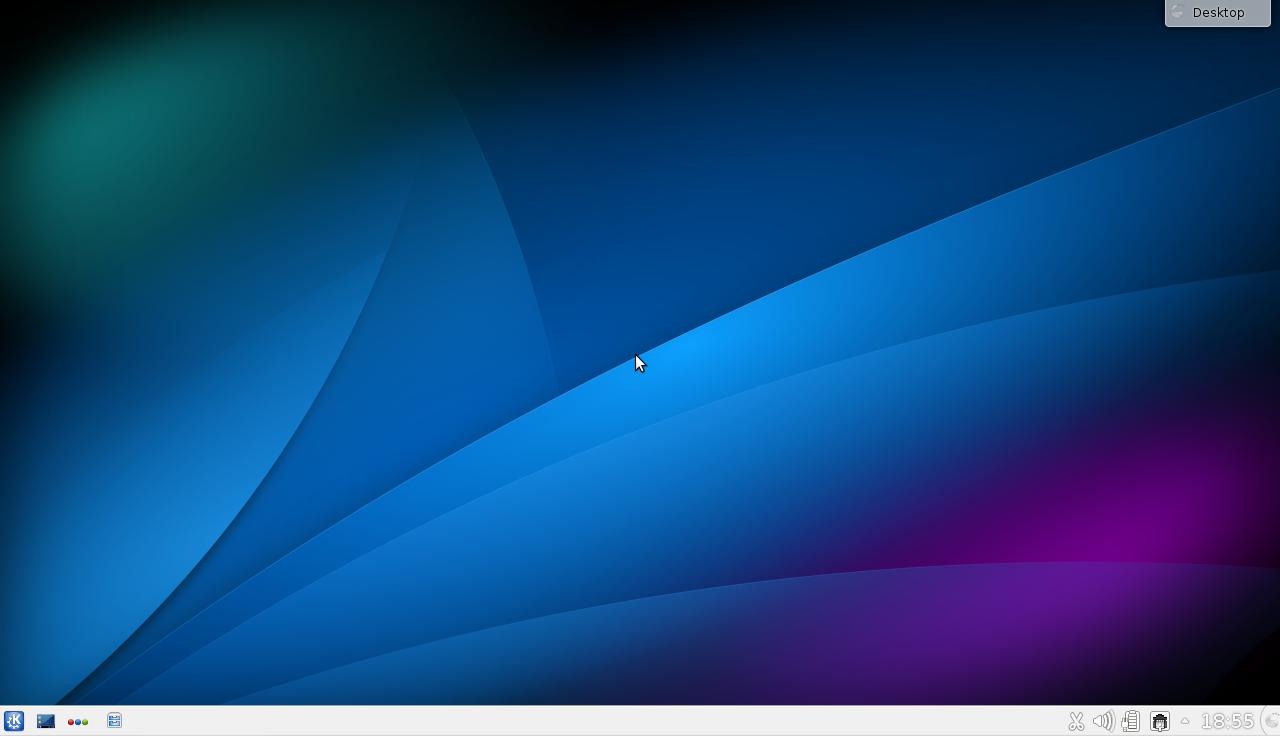Open the device notifier popup panel
Screen dimensions: 1280x736
[1160, 721]
